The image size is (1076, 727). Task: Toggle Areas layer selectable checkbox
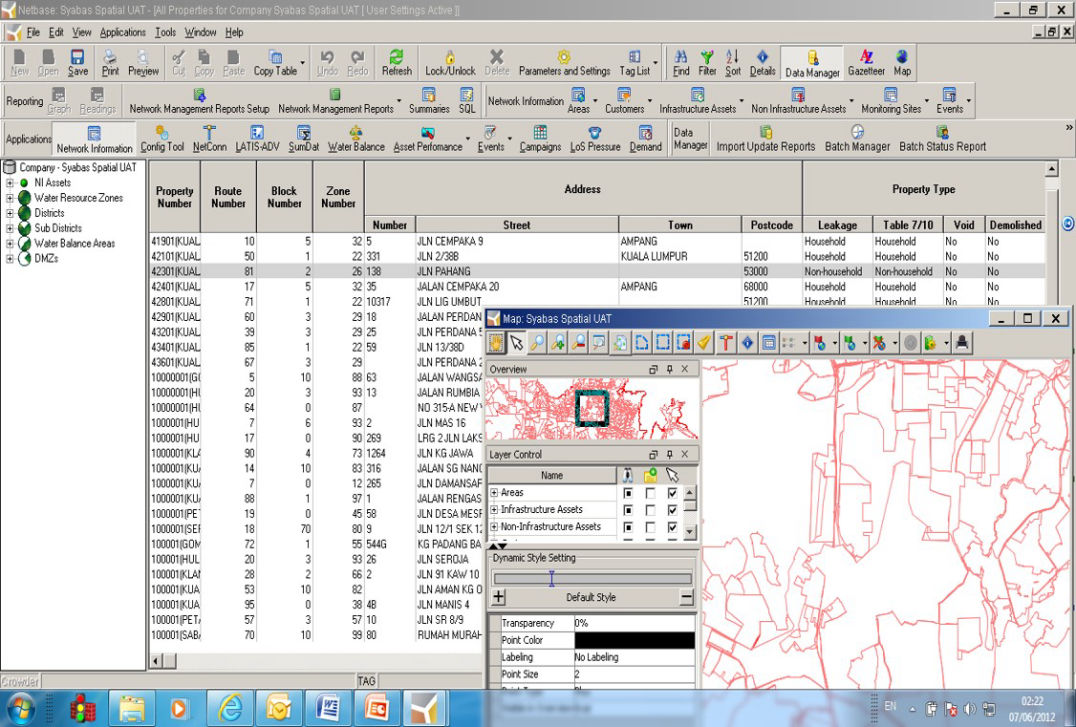tap(672, 493)
